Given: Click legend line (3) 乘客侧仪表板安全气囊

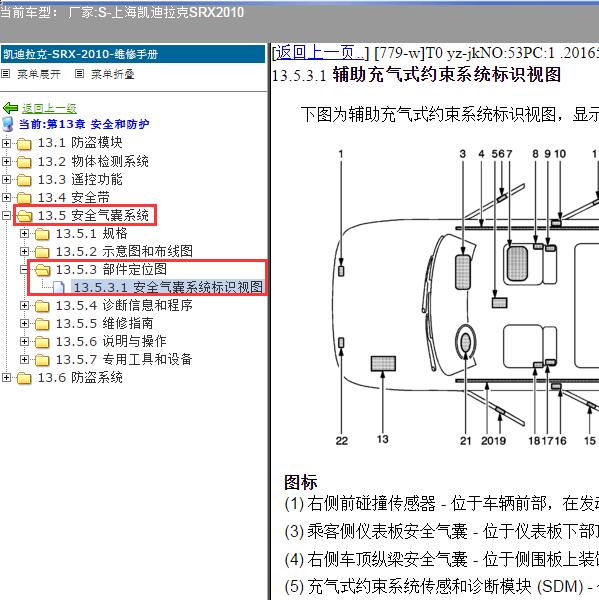Looking at the screenshot, I should [442, 532].
